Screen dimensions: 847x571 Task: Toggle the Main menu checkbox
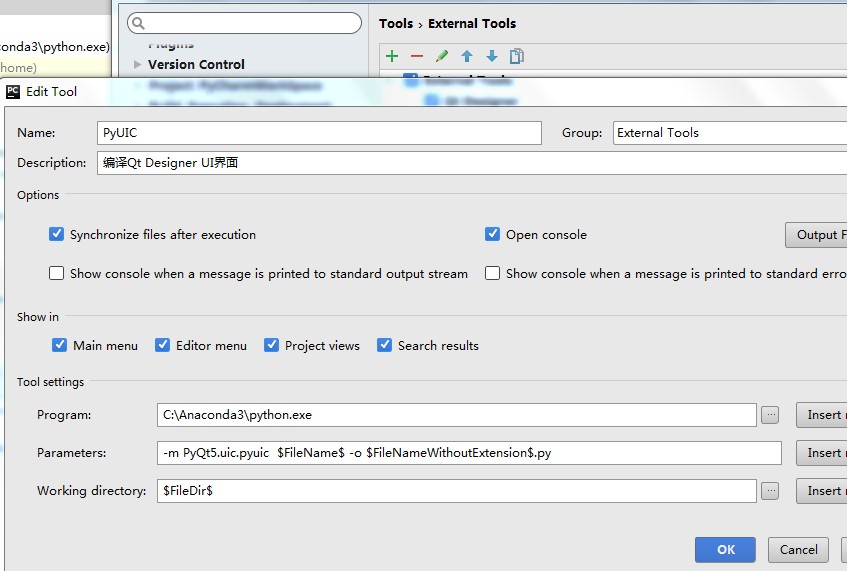pos(59,345)
